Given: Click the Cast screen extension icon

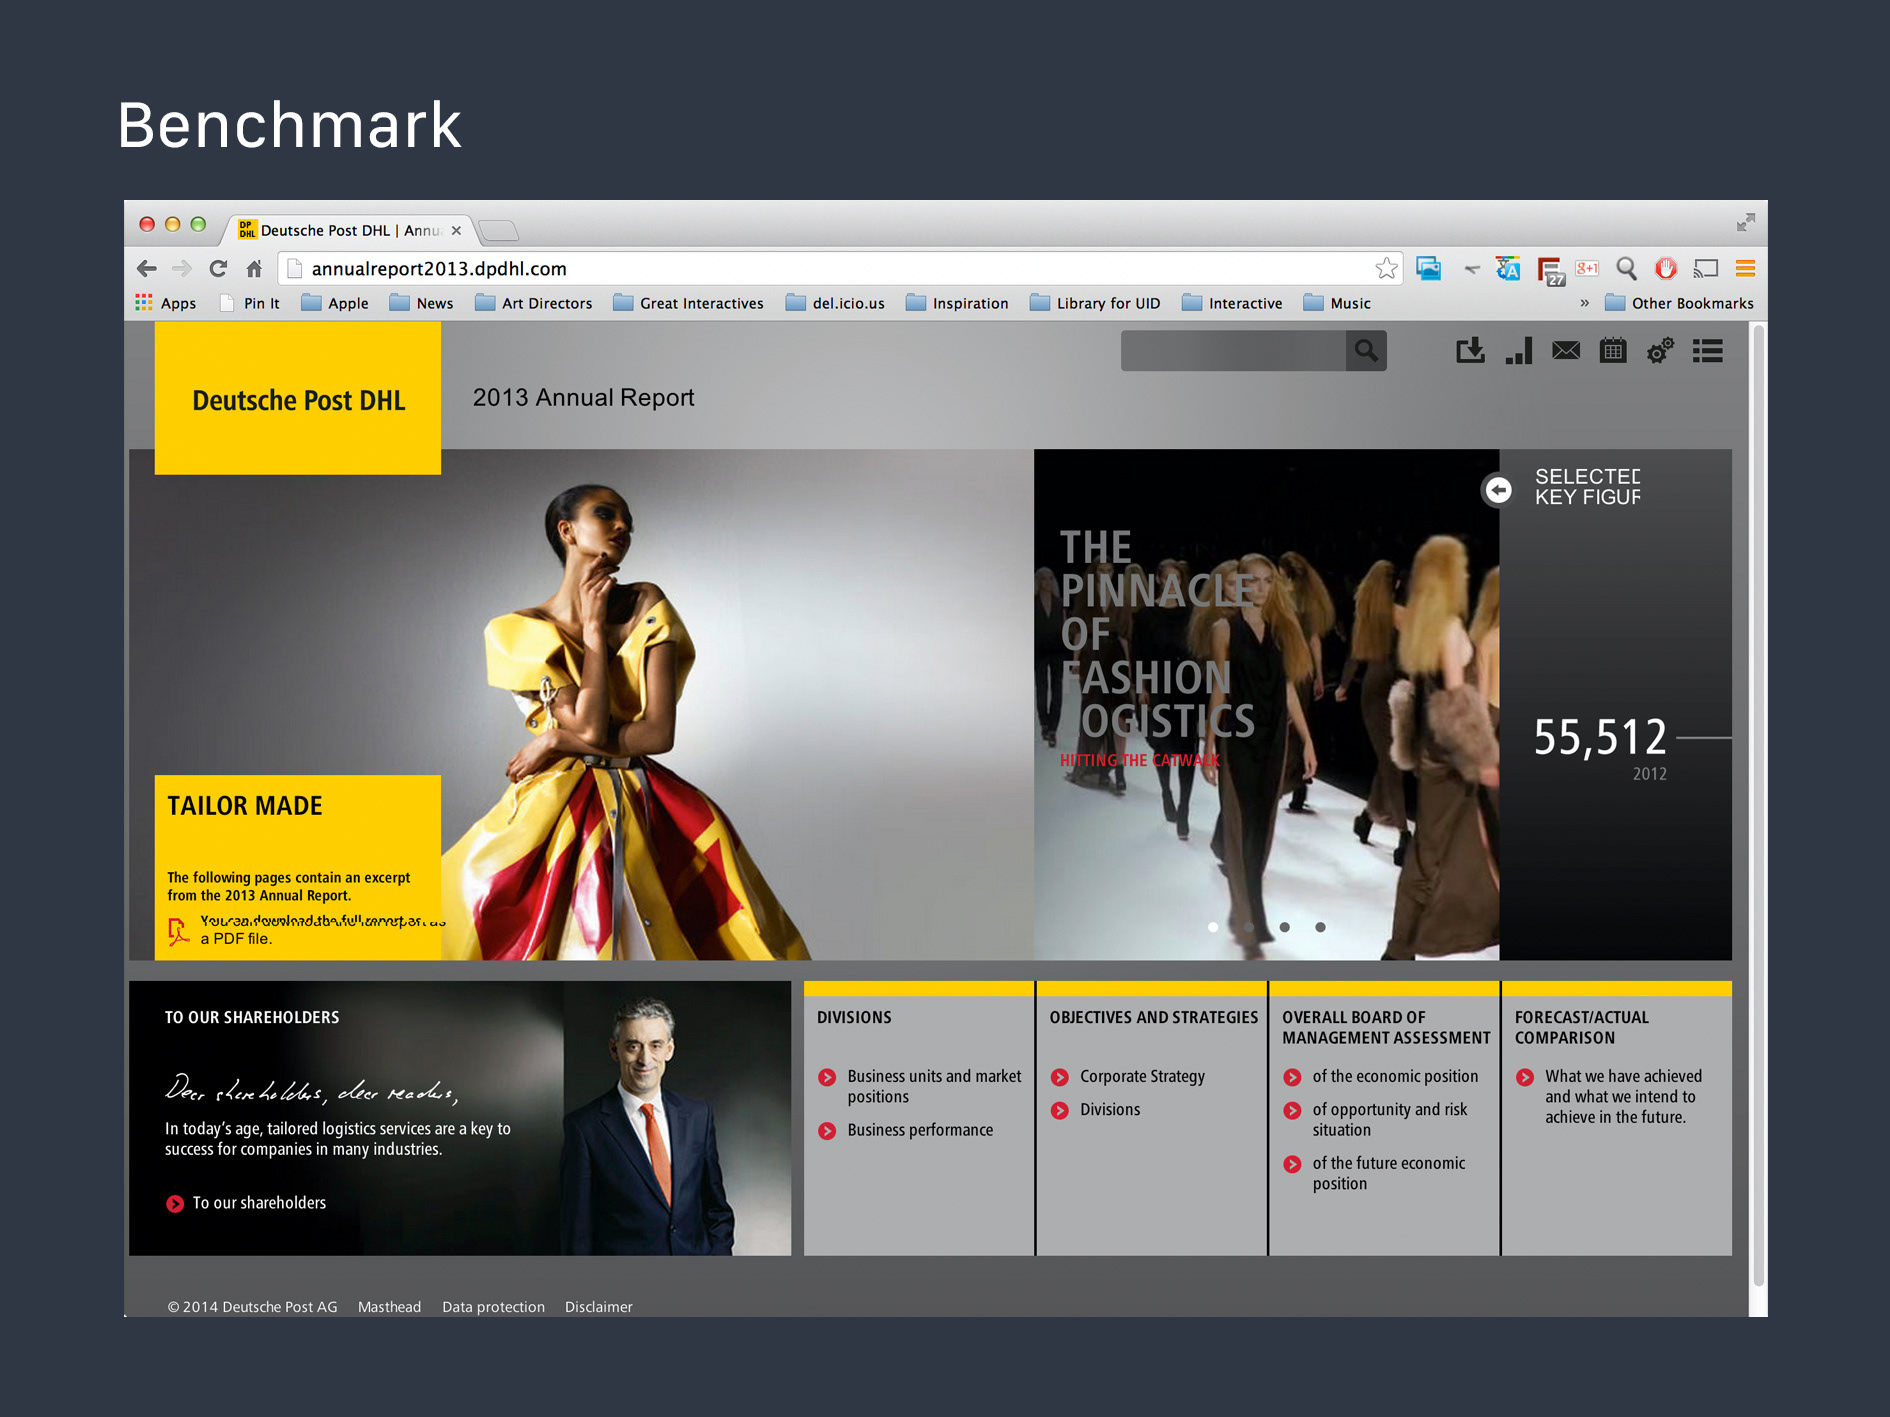Looking at the screenshot, I should point(1705,268).
